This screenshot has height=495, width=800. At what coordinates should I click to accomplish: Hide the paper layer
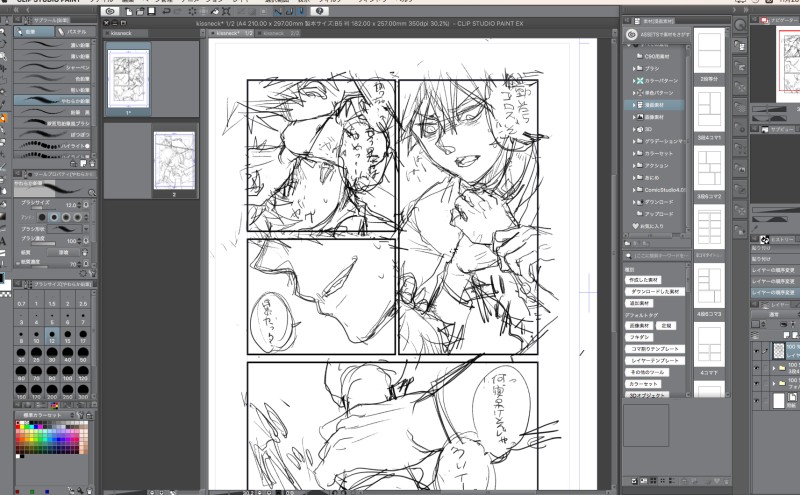coord(756,401)
